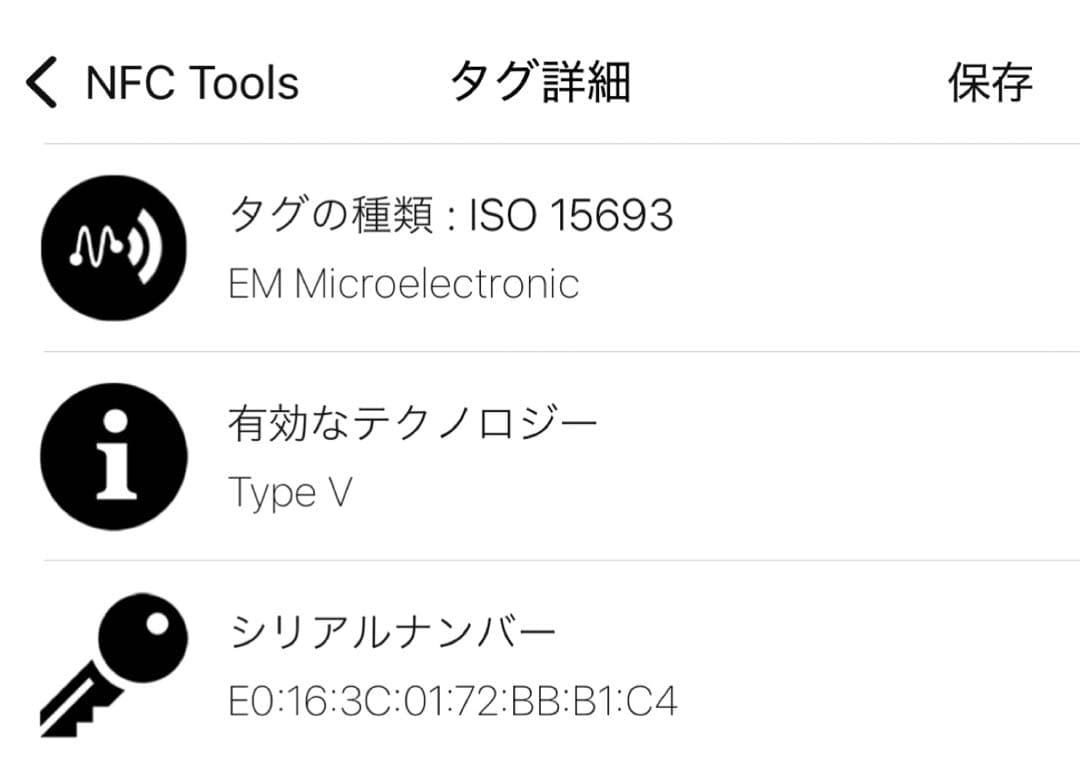This screenshot has width=1080, height=761.
Task: Tap the 保存 save button
Action: tap(990, 82)
